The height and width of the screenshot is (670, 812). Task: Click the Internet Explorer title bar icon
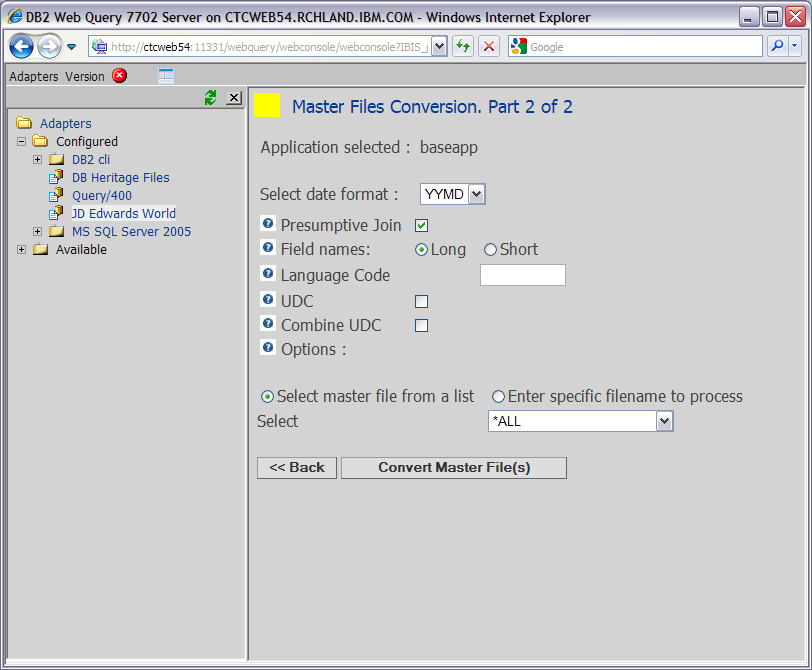[14, 16]
